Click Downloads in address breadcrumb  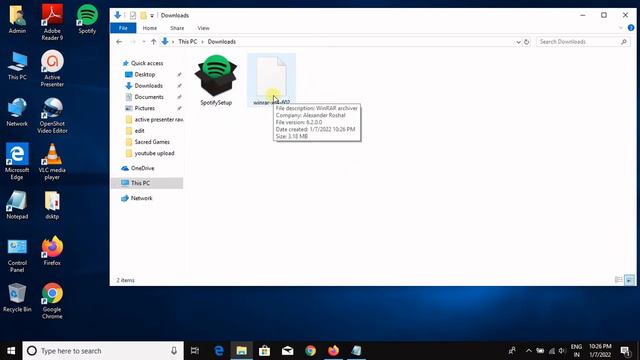[222, 42]
